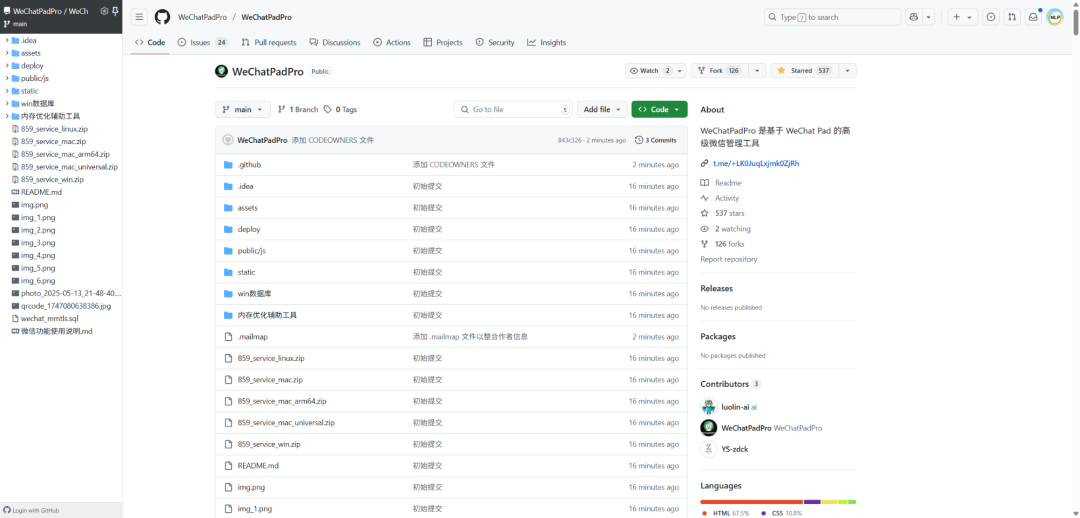The width and height of the screenshot is (1080, 518).
Task: Switch to the Actions tab
Action: (x=392, y=43)
